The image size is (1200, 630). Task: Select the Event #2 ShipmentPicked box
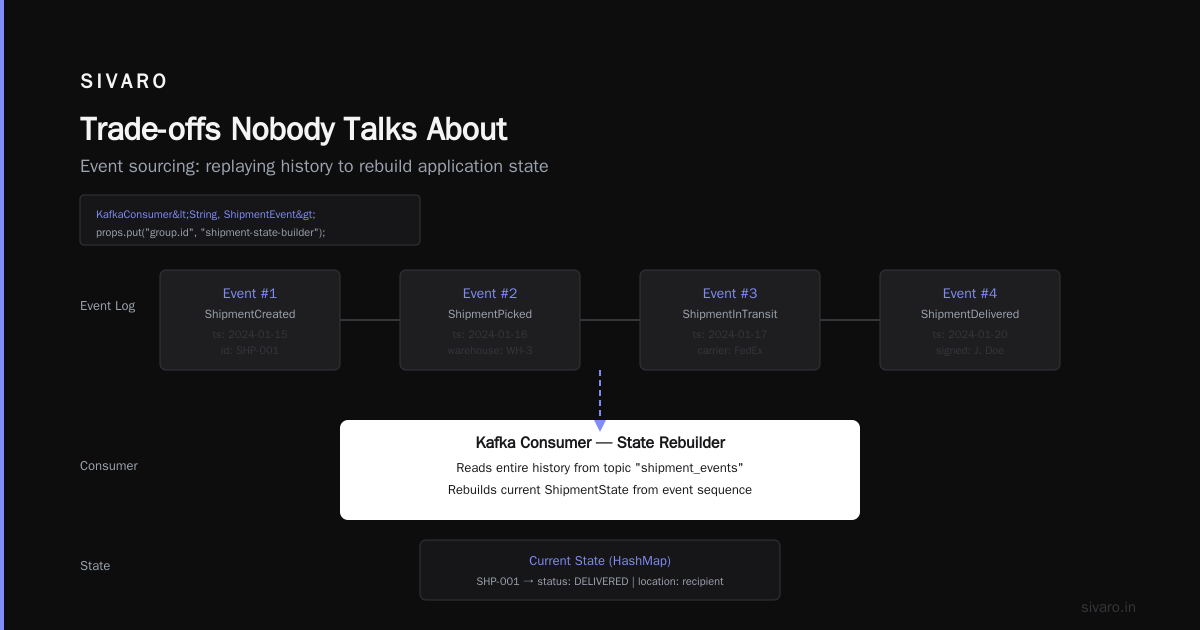tap(490, 320)
